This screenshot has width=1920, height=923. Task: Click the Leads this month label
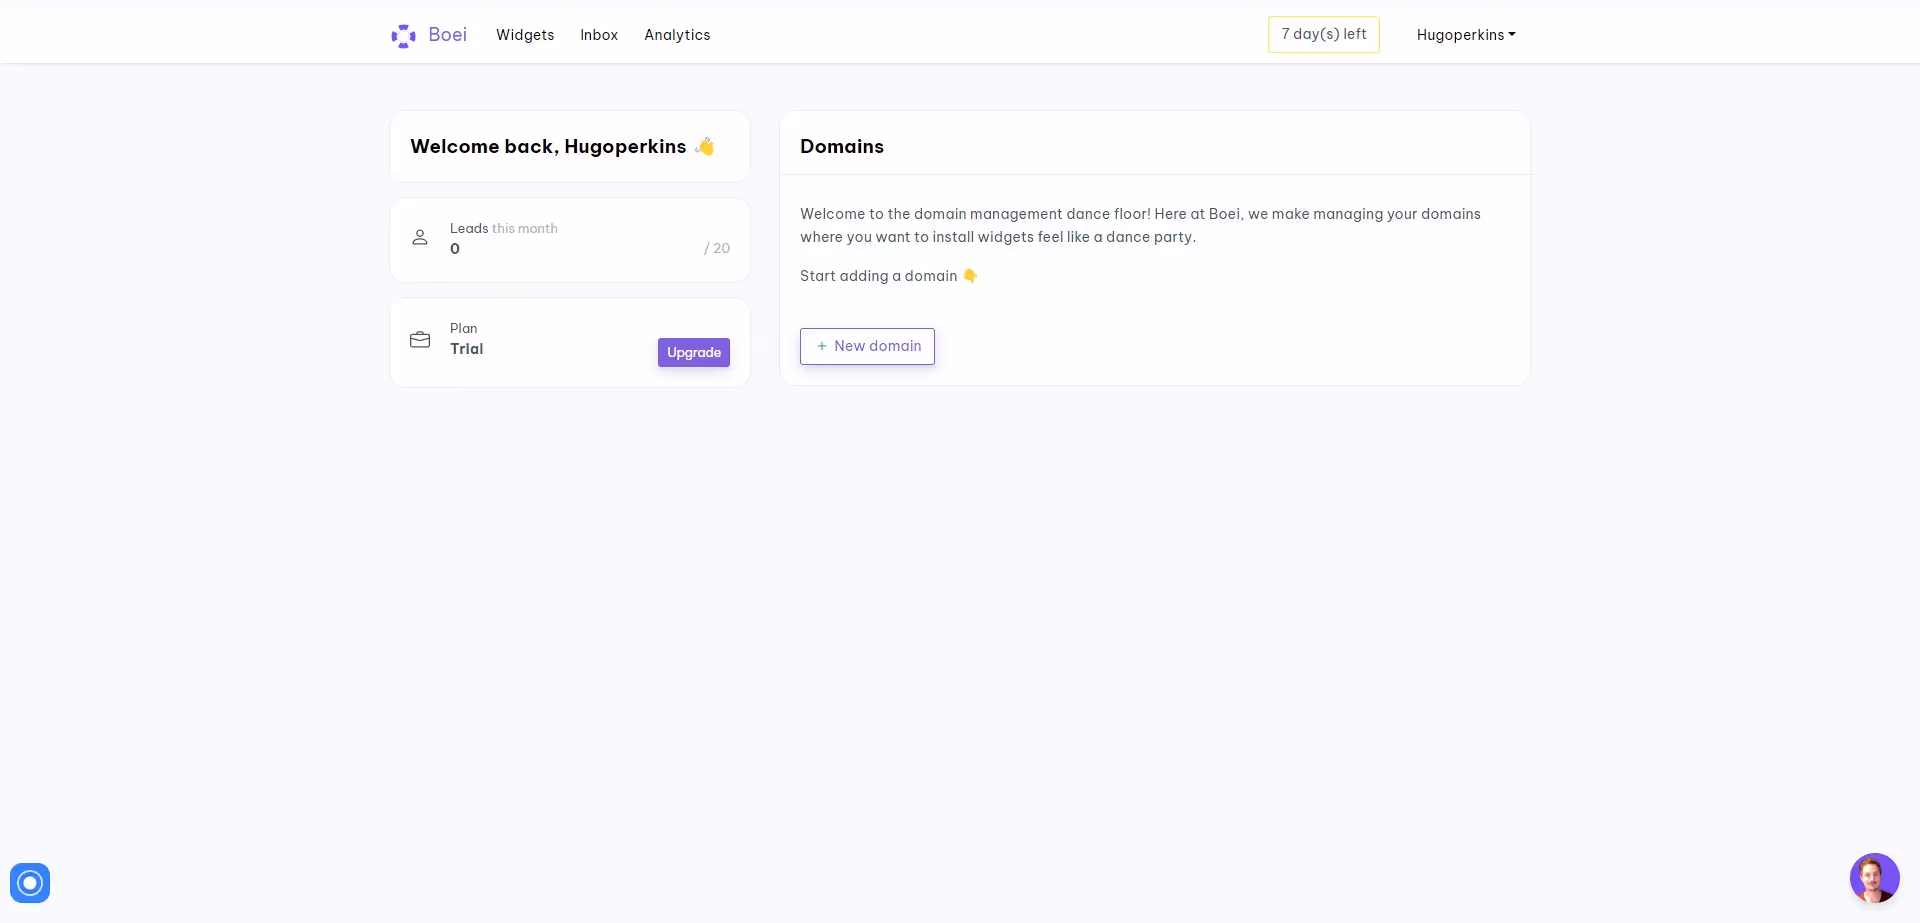[504, 228]
